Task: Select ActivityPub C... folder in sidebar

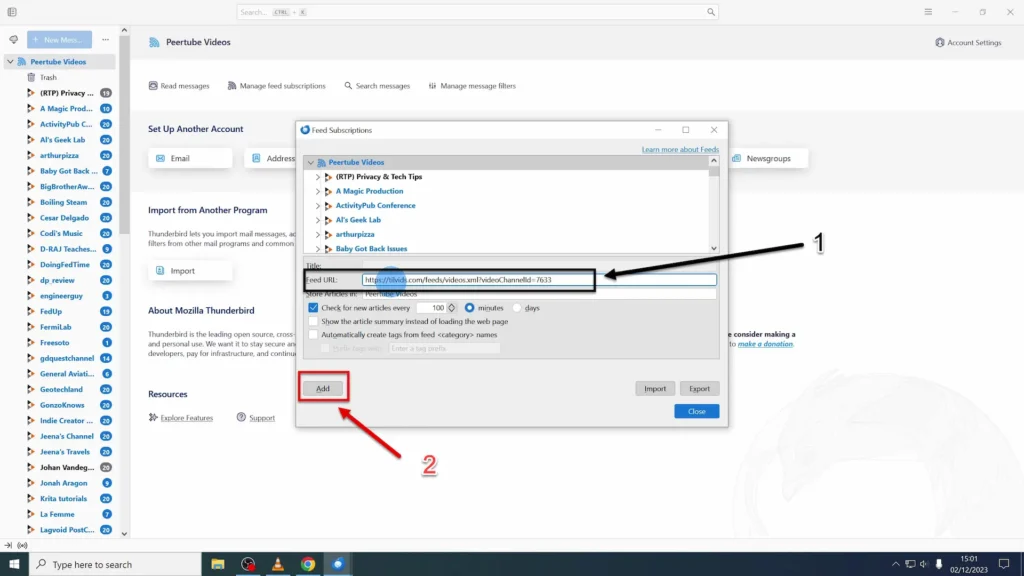Action: [66, 124]
